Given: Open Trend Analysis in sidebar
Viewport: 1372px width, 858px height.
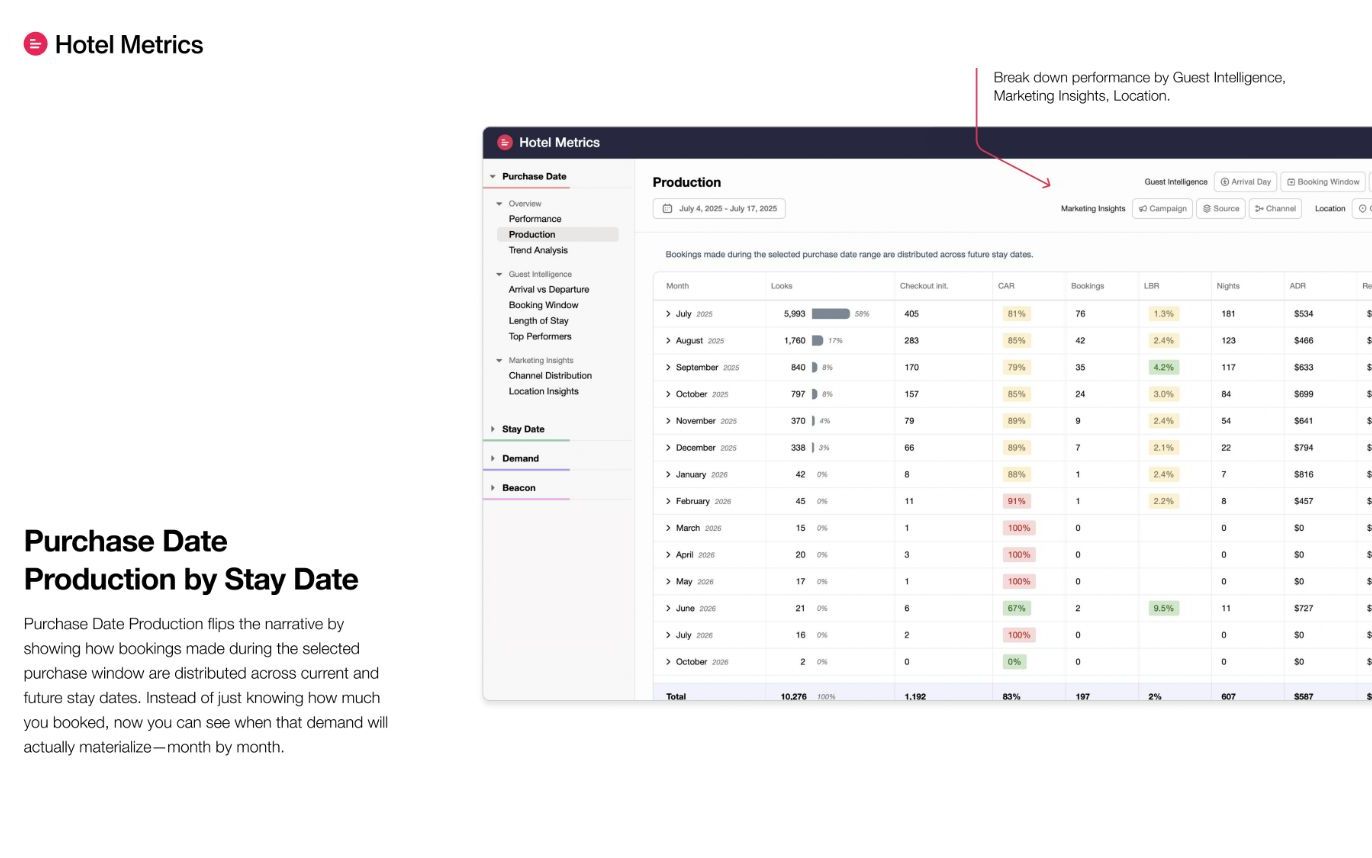Looking at the screenshot, I should point(538,250).
